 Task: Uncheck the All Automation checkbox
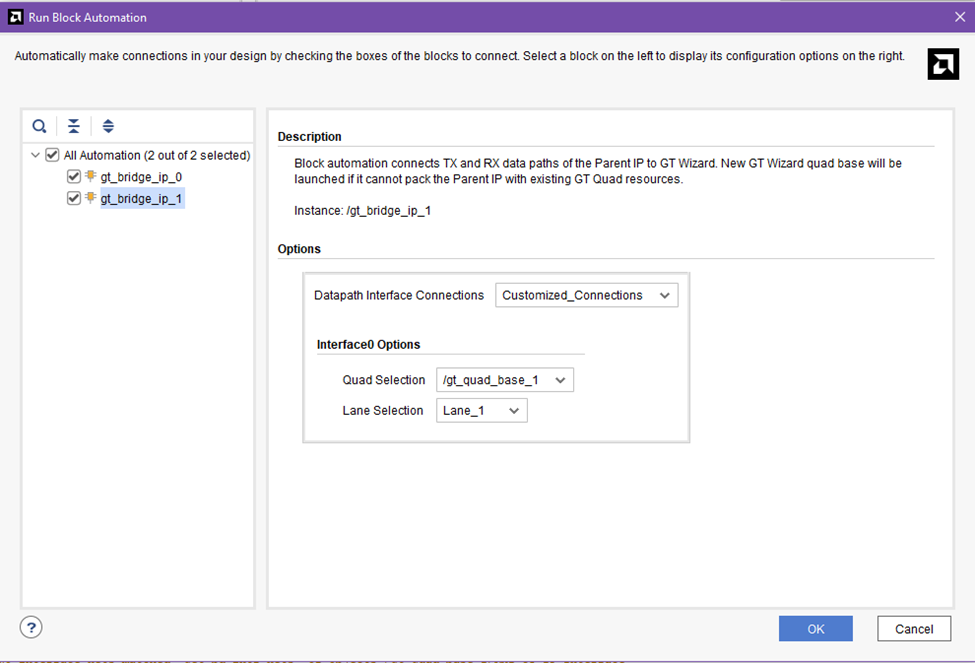tap(53, 155)
